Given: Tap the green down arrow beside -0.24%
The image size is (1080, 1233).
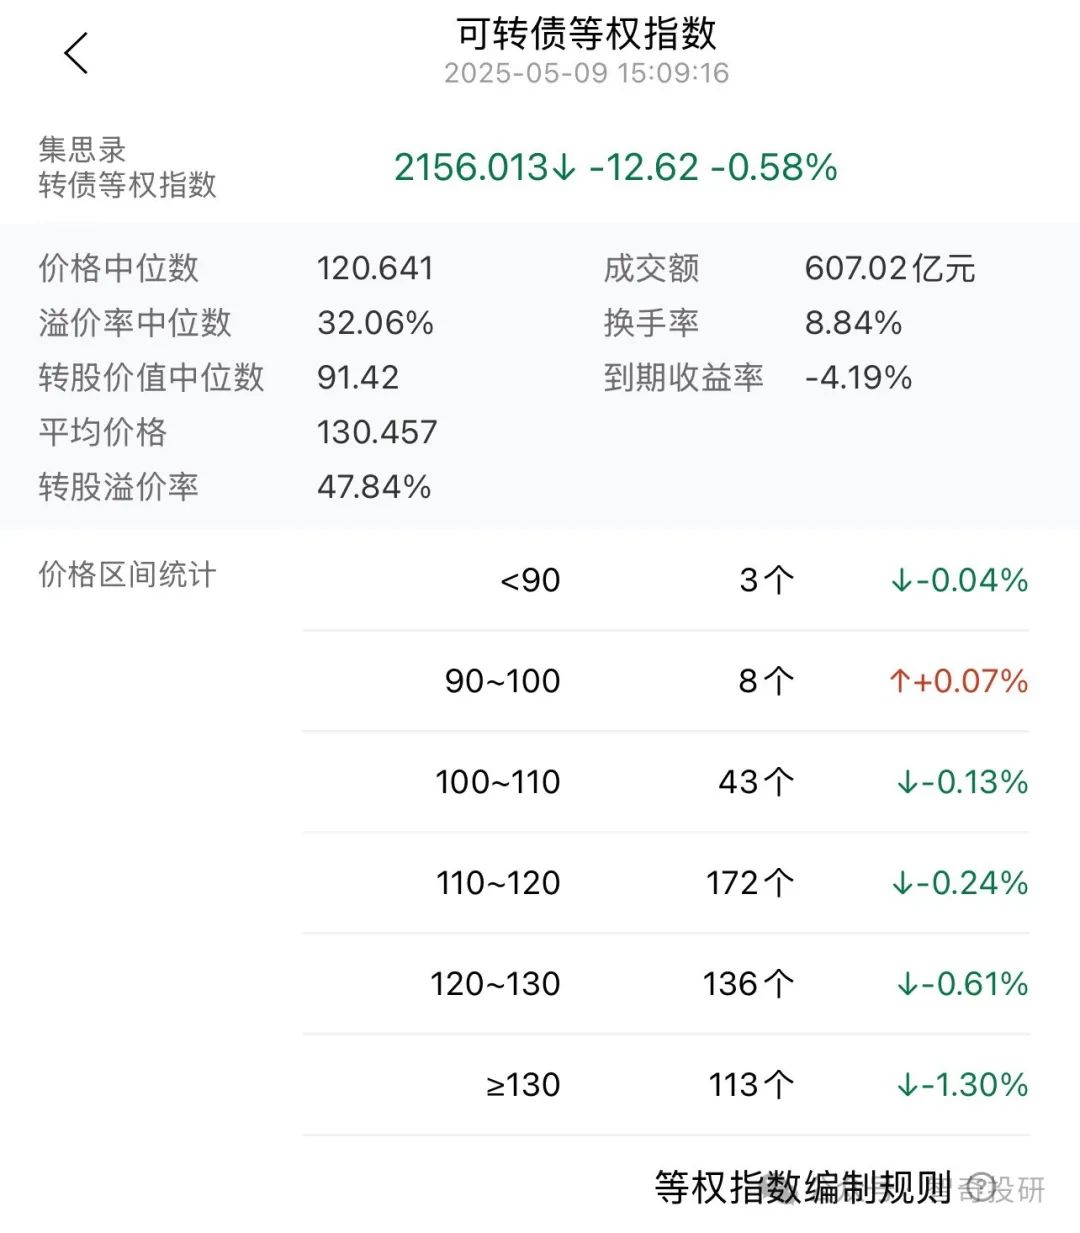Looking at the screenshot, I should click(903, 882).
